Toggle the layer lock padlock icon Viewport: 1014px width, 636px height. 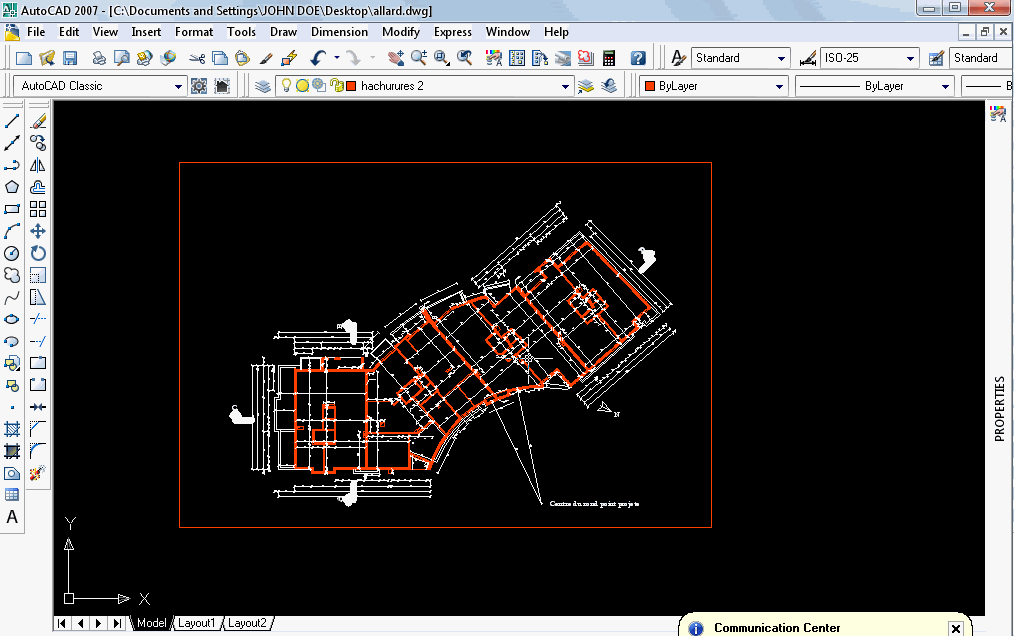336,86
